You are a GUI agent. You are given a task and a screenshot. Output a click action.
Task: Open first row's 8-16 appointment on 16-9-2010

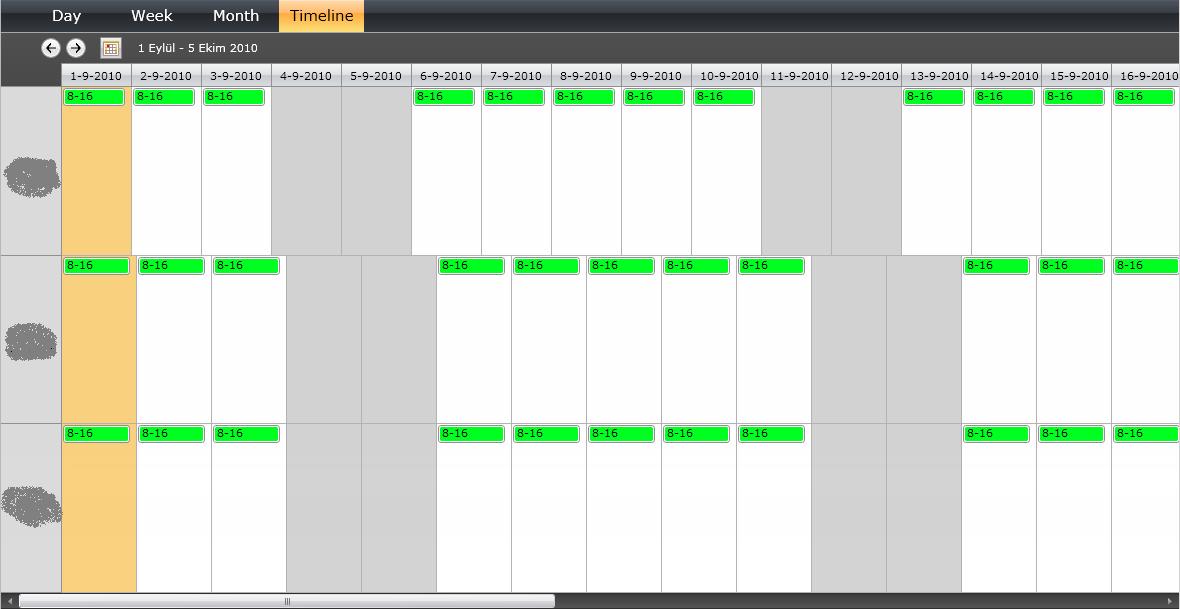coord(1144,97)
